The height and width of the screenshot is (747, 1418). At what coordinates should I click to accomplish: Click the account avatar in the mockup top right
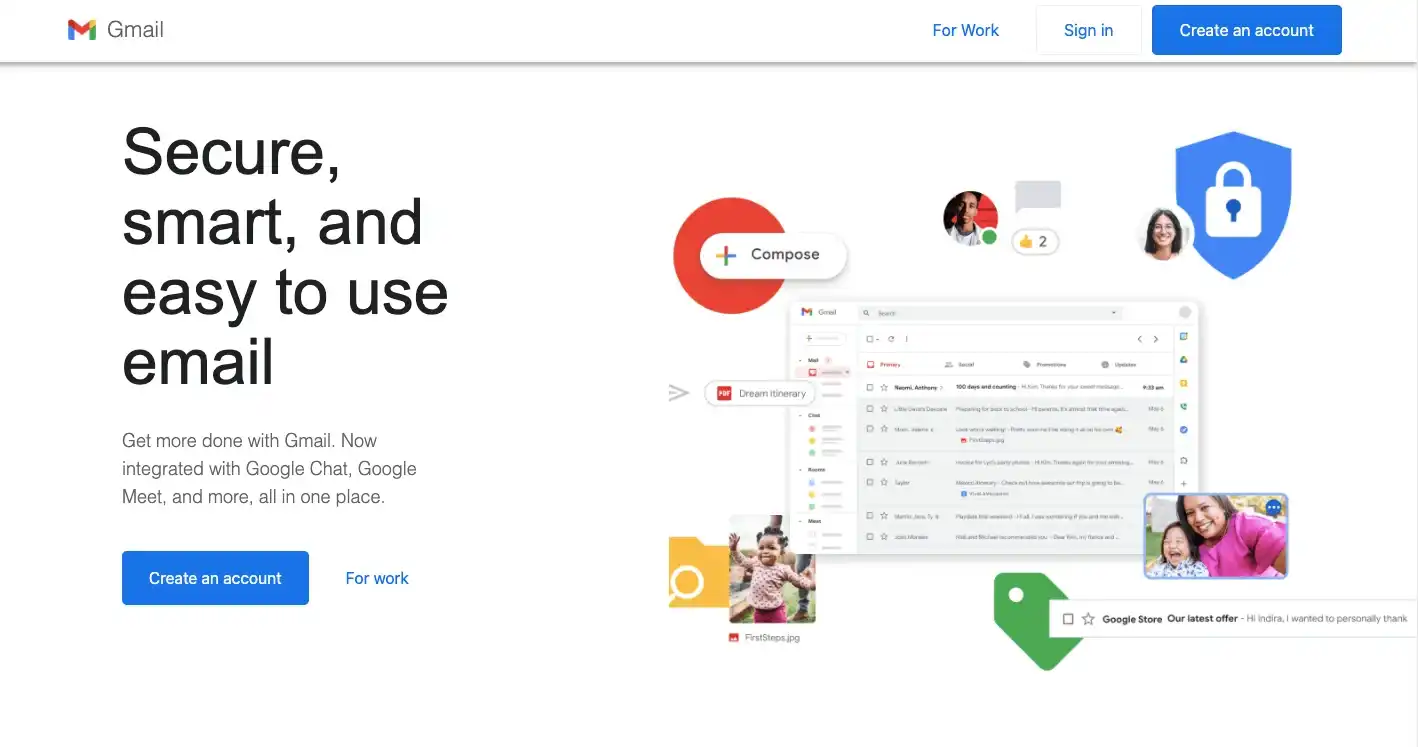click(x=1185, y=312)
